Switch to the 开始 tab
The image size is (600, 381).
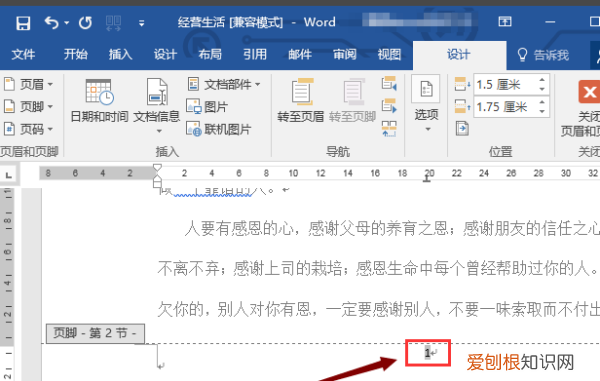click(x=75, y=54)
